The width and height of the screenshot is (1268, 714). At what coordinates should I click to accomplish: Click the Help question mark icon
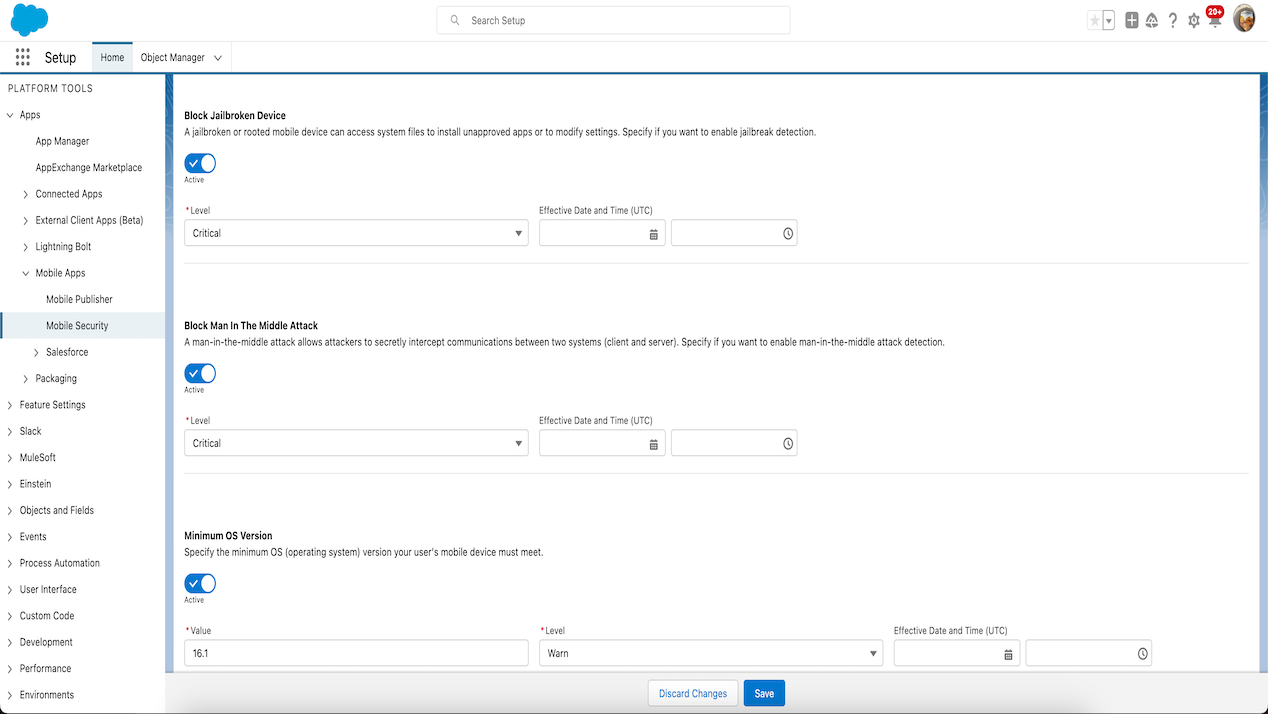[1173, 20]
